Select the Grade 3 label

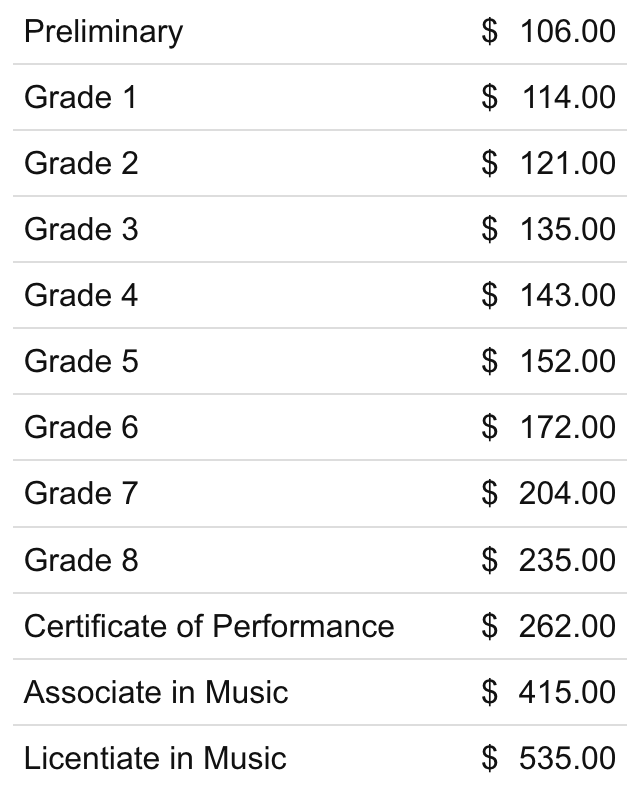tap(81, 230)
